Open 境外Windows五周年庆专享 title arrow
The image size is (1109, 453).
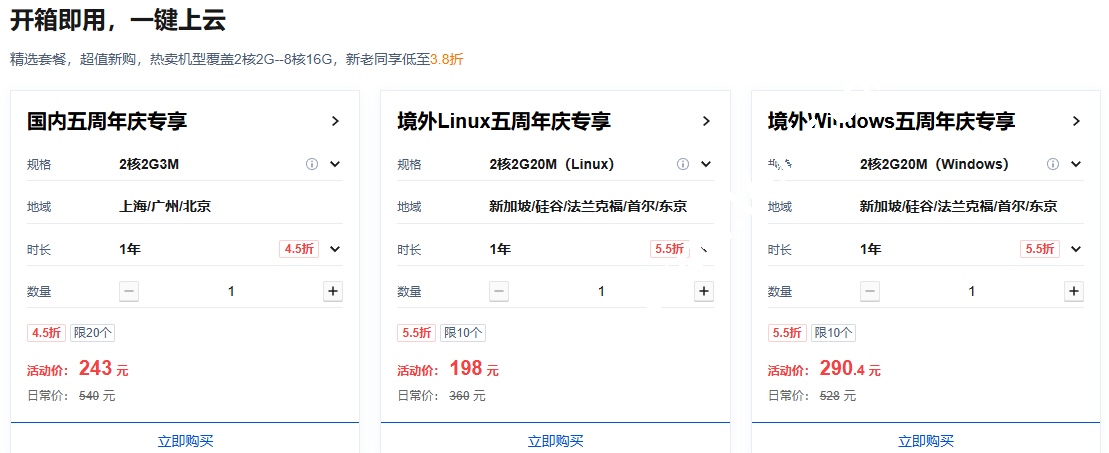point(1076,121)
